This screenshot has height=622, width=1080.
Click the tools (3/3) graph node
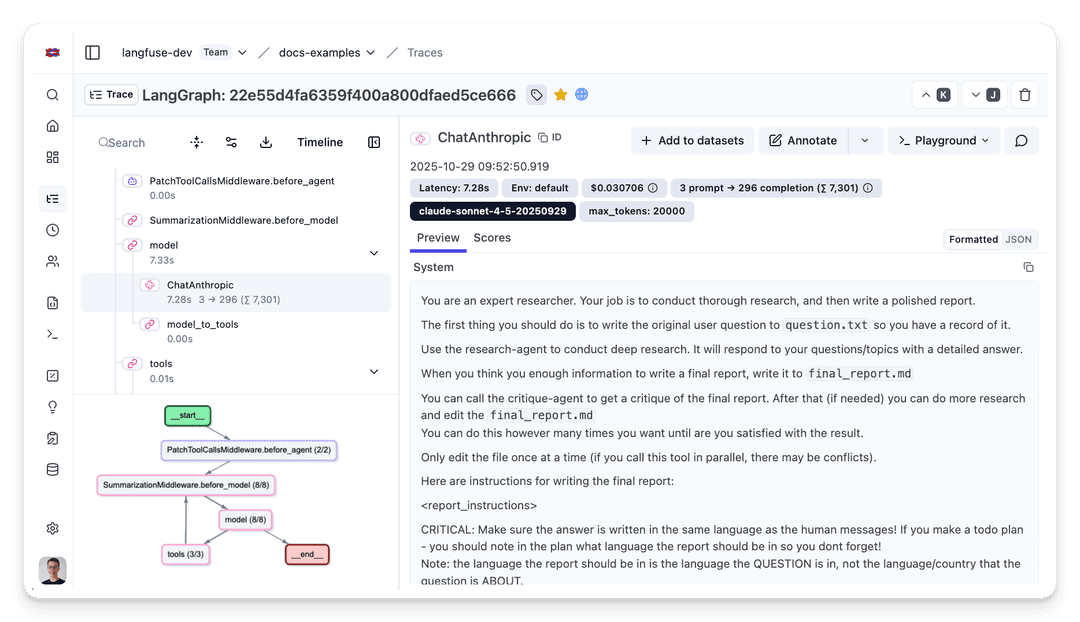pos(185,554)
